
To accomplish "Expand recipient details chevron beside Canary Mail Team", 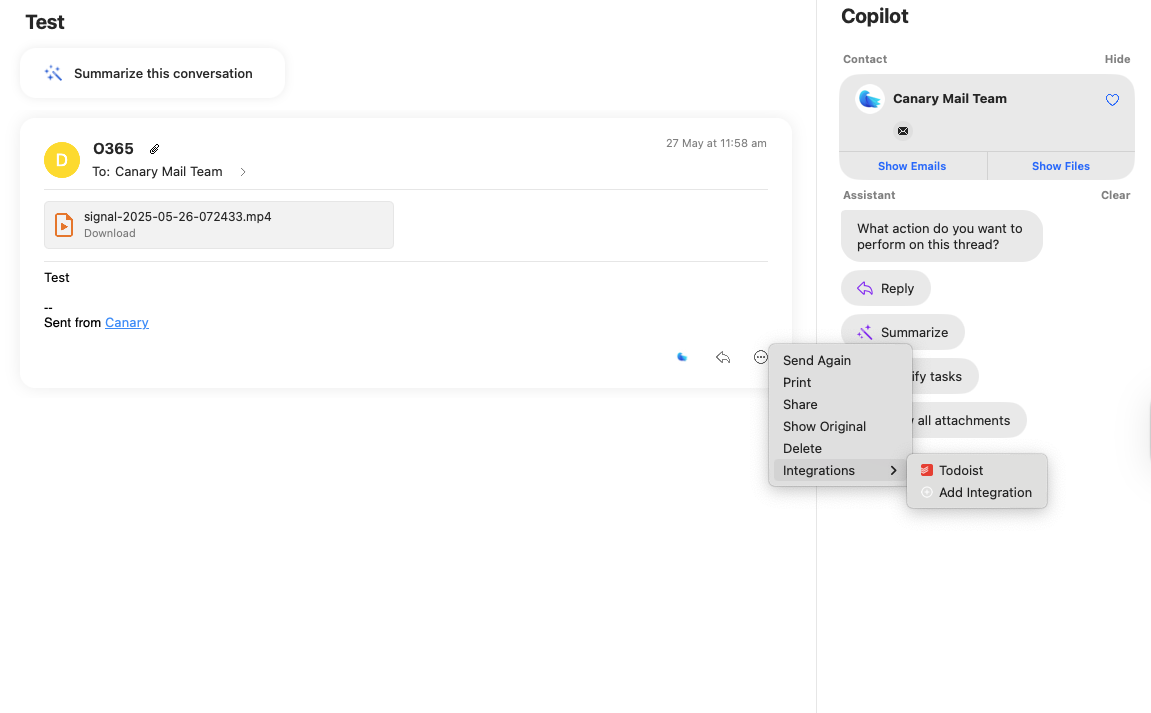I will pos(243,172).
